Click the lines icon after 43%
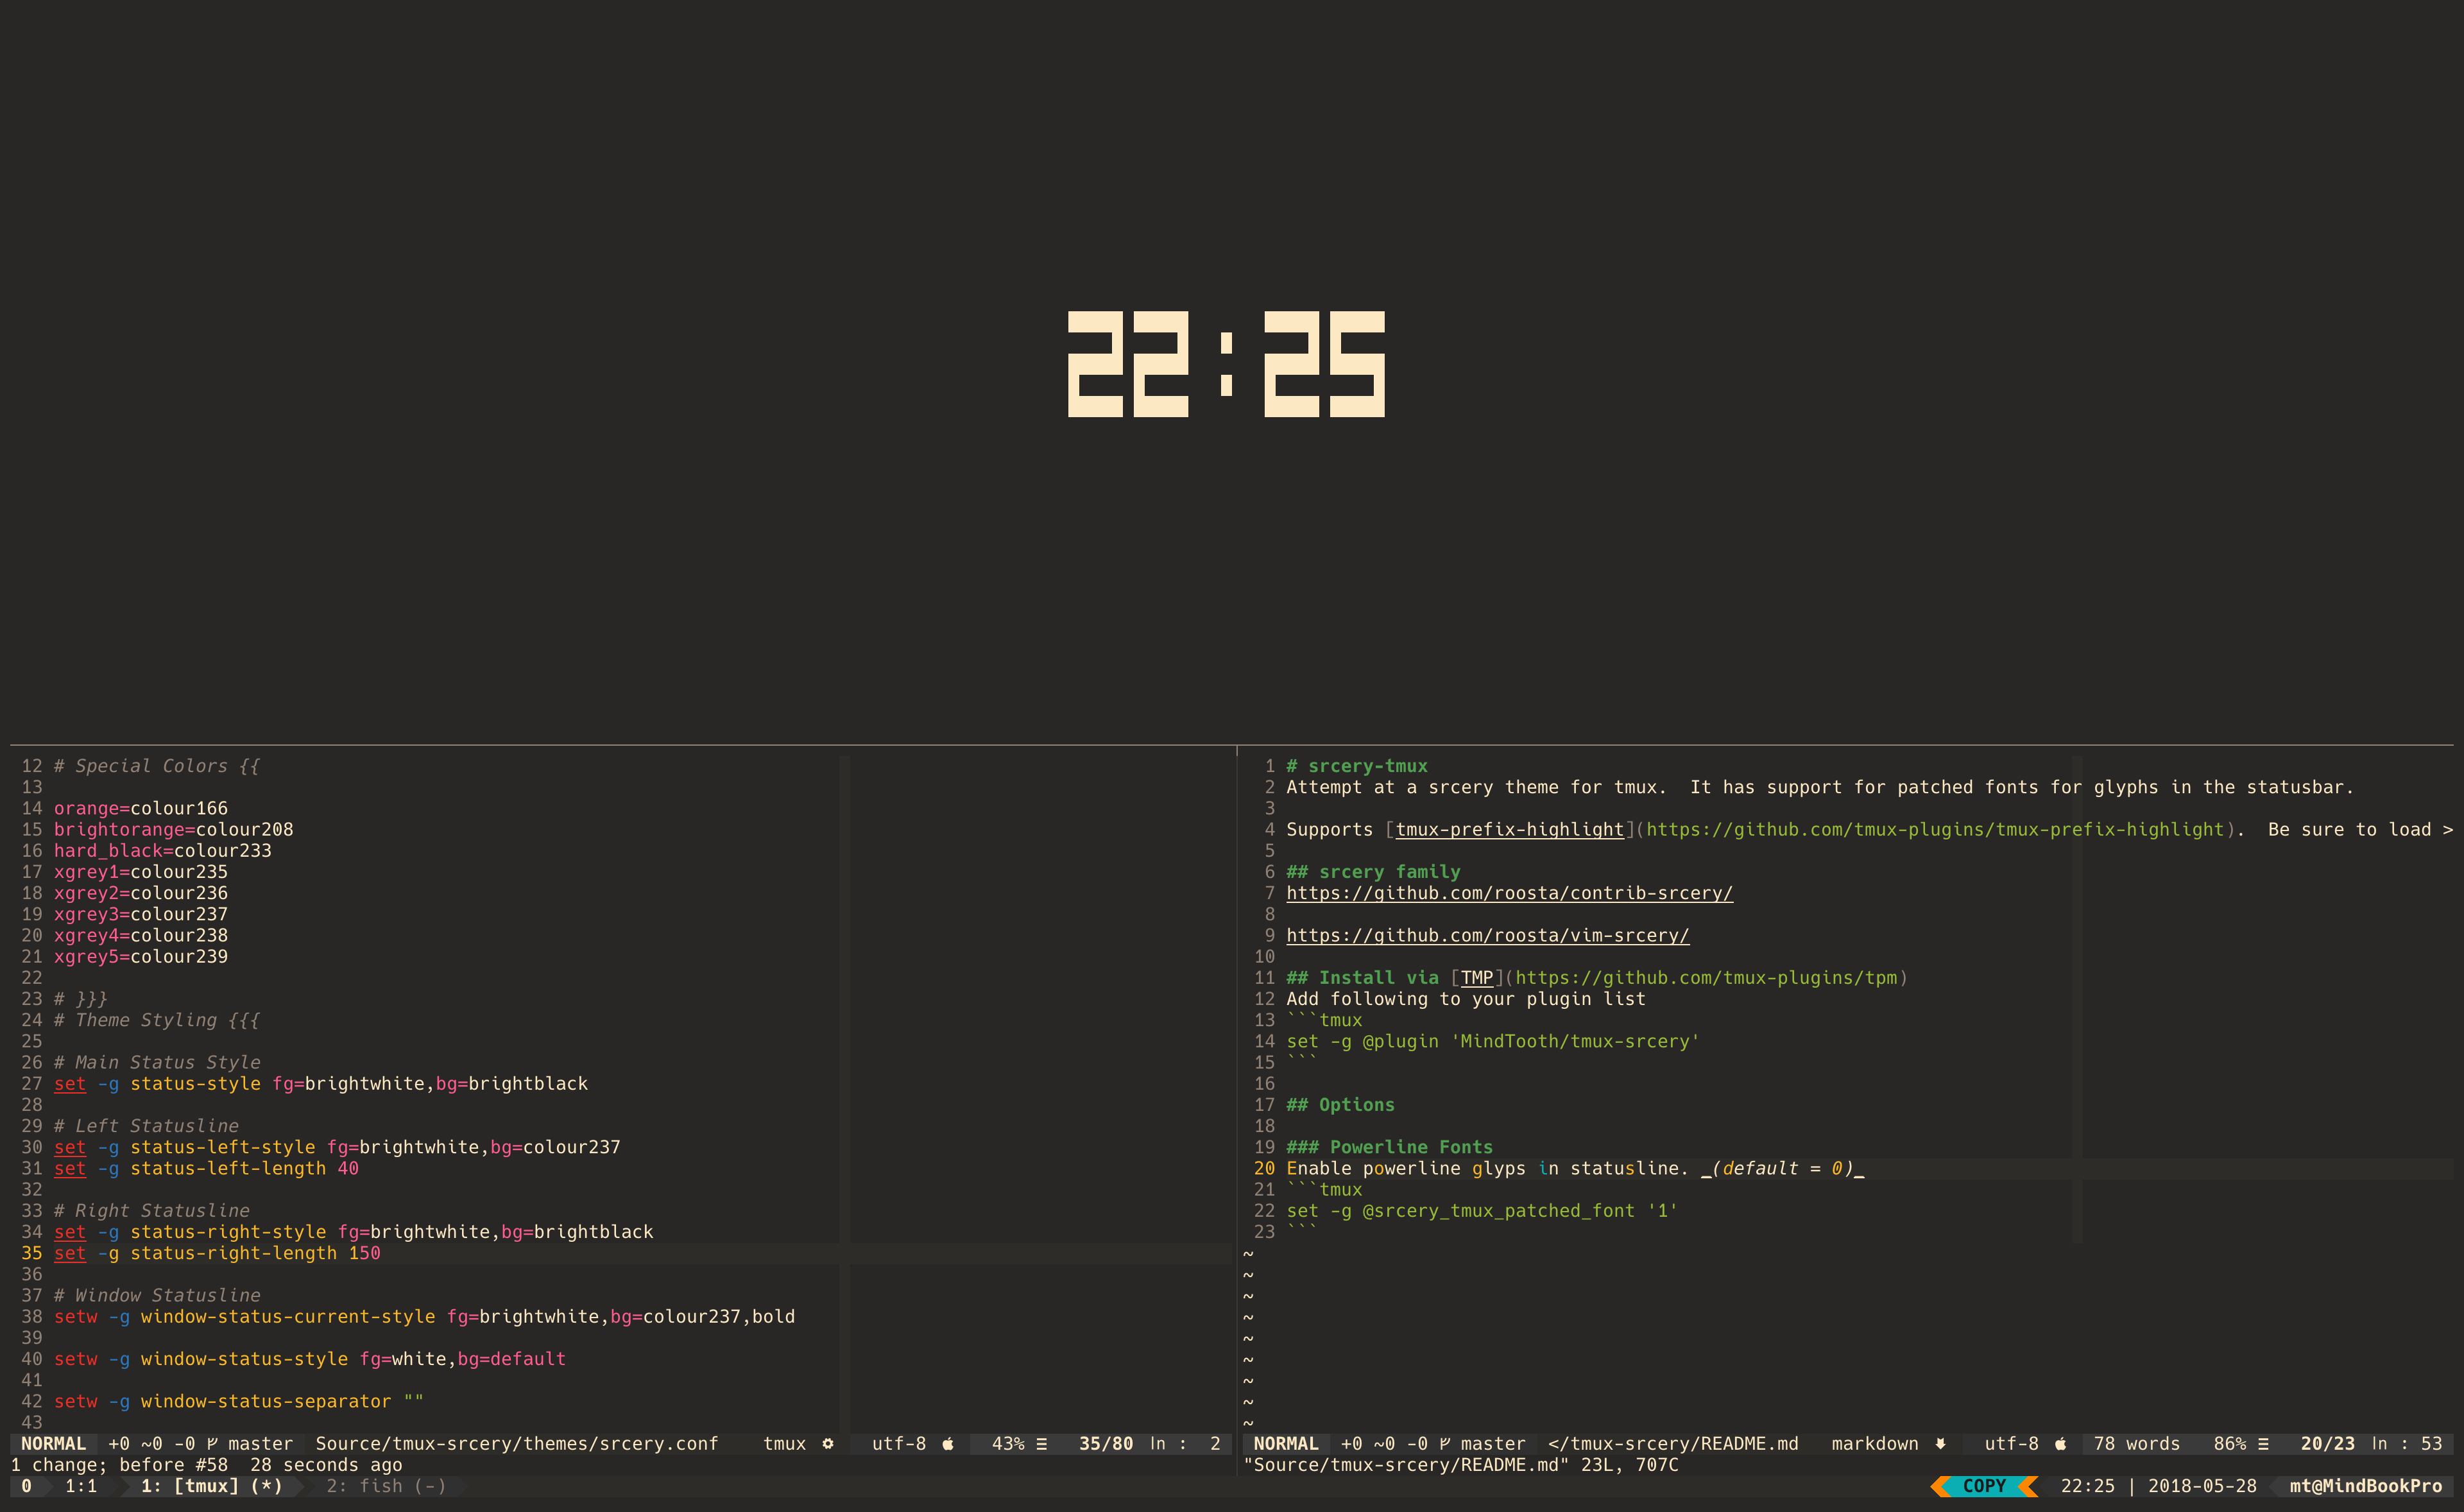Image resolution: width=2464 pixels, height=1512 pixels. 1042,1443
